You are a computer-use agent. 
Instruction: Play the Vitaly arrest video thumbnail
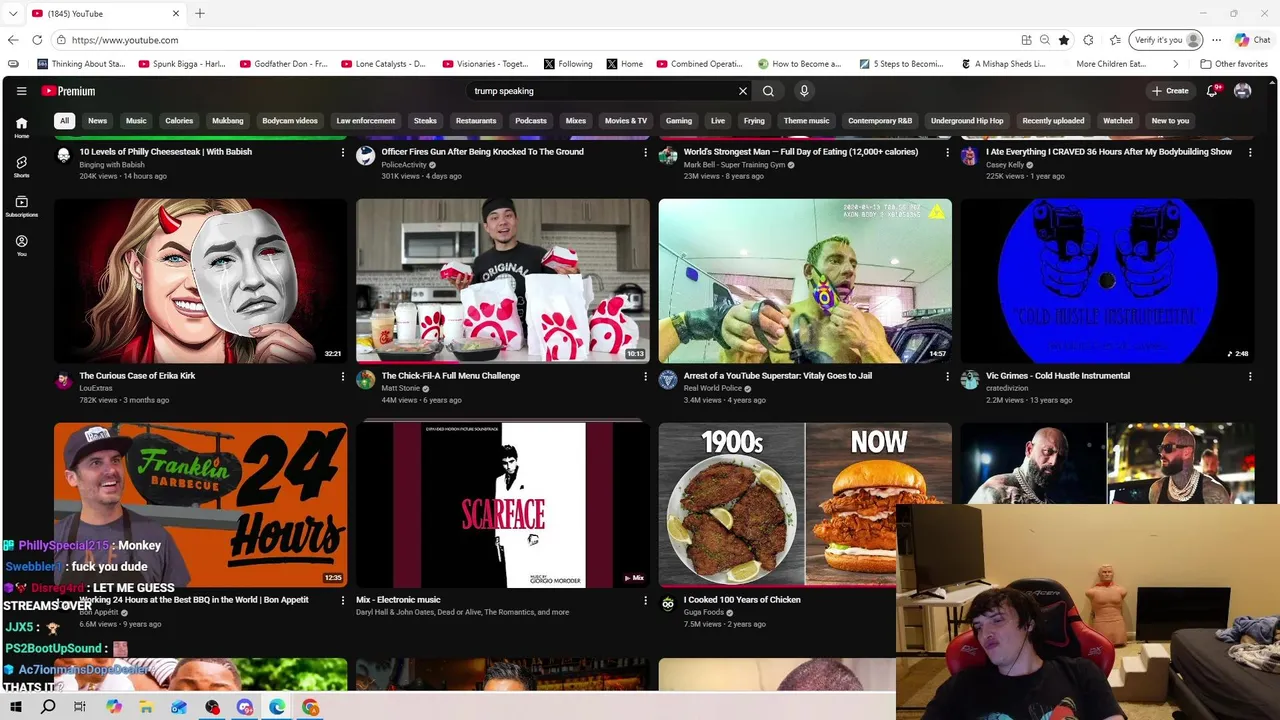[805, 280]
